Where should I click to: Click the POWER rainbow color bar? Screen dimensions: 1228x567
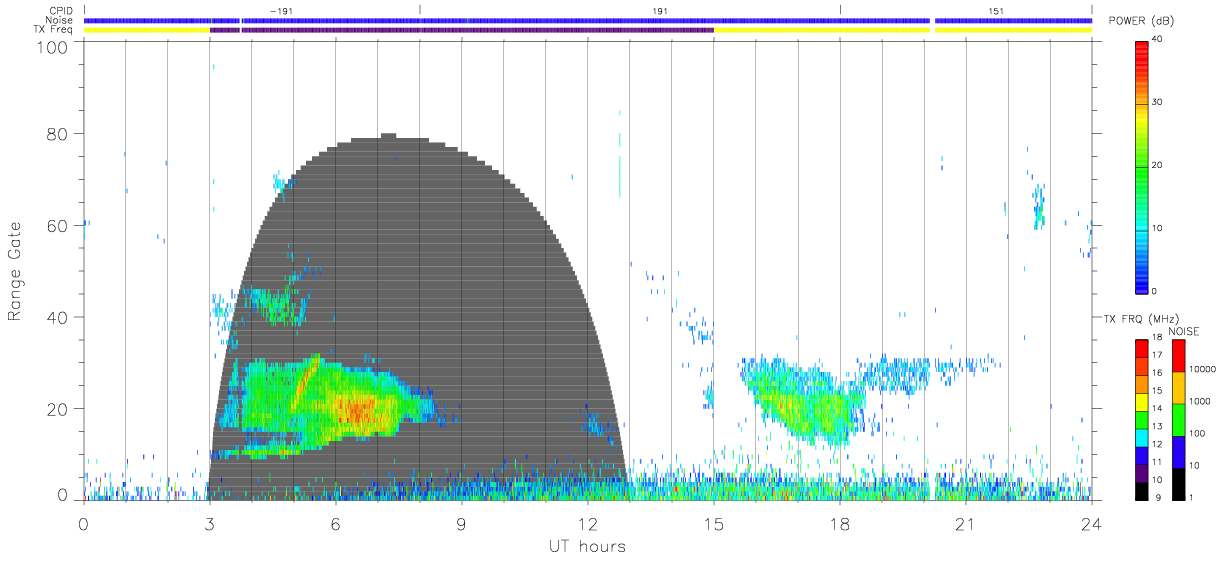pos(1142,166)
